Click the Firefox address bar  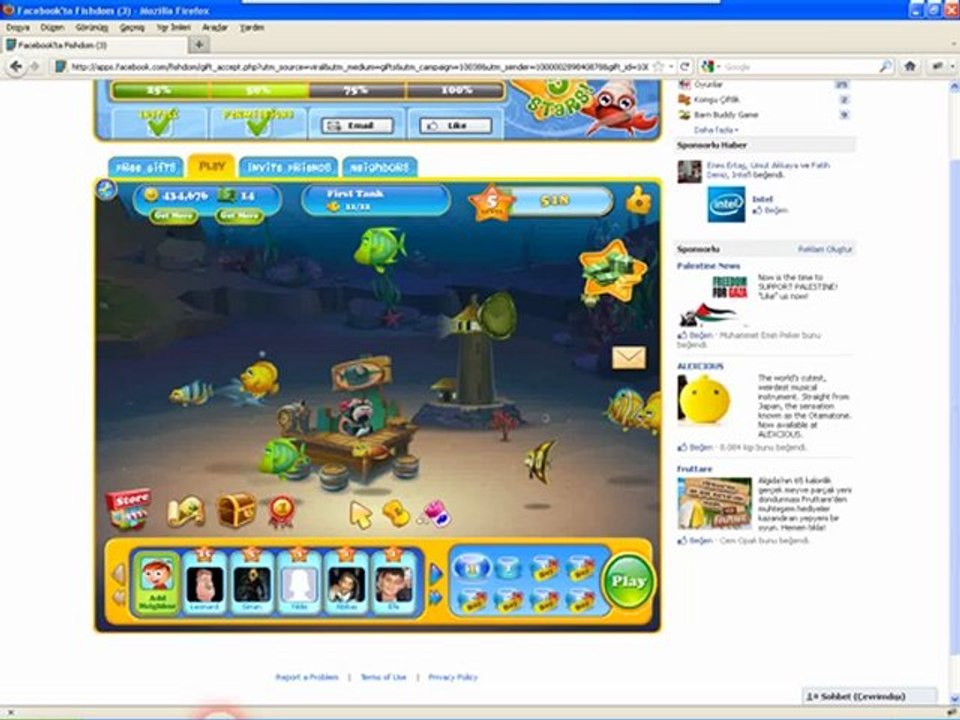point(359,66)
